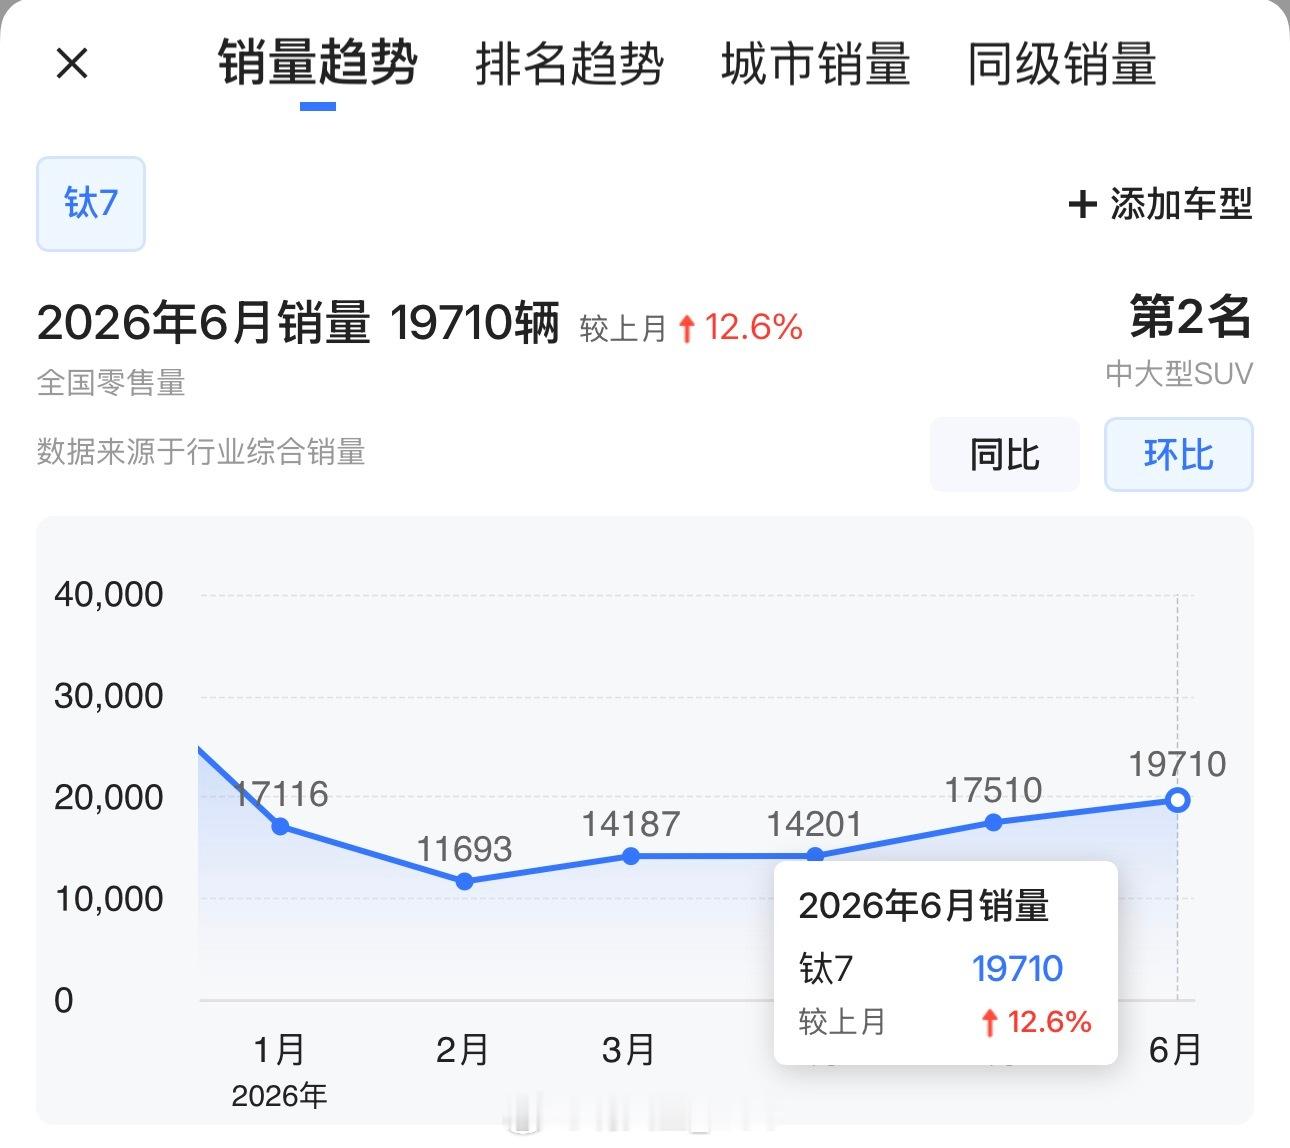Select the 销量趋势 tab

point(317,64)
